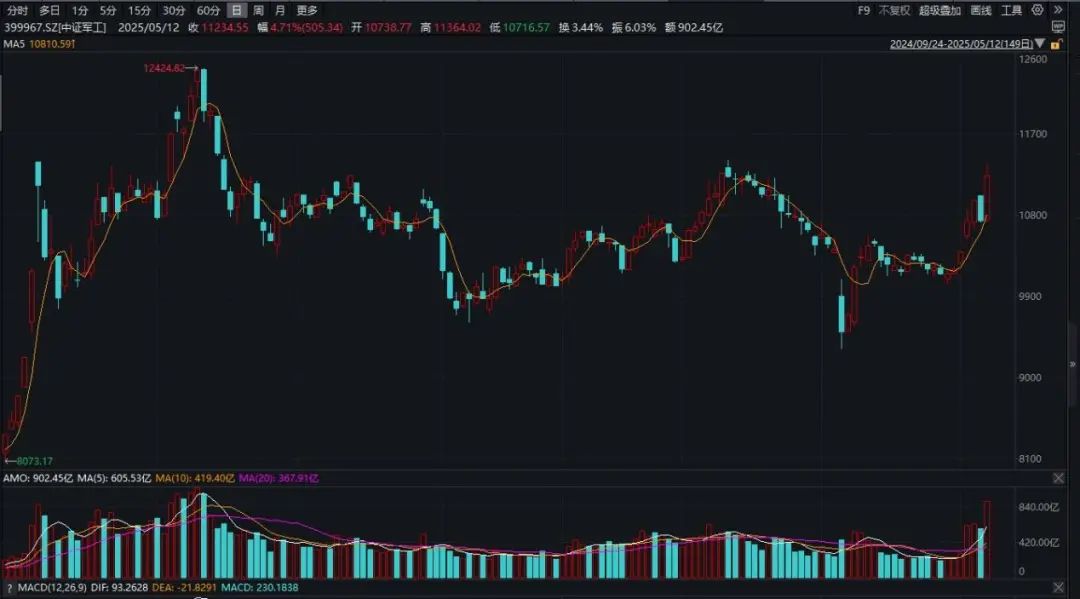Screen dimensions: 1080x599
Task: Click the F9 button
Action: (x=864, y=10)
